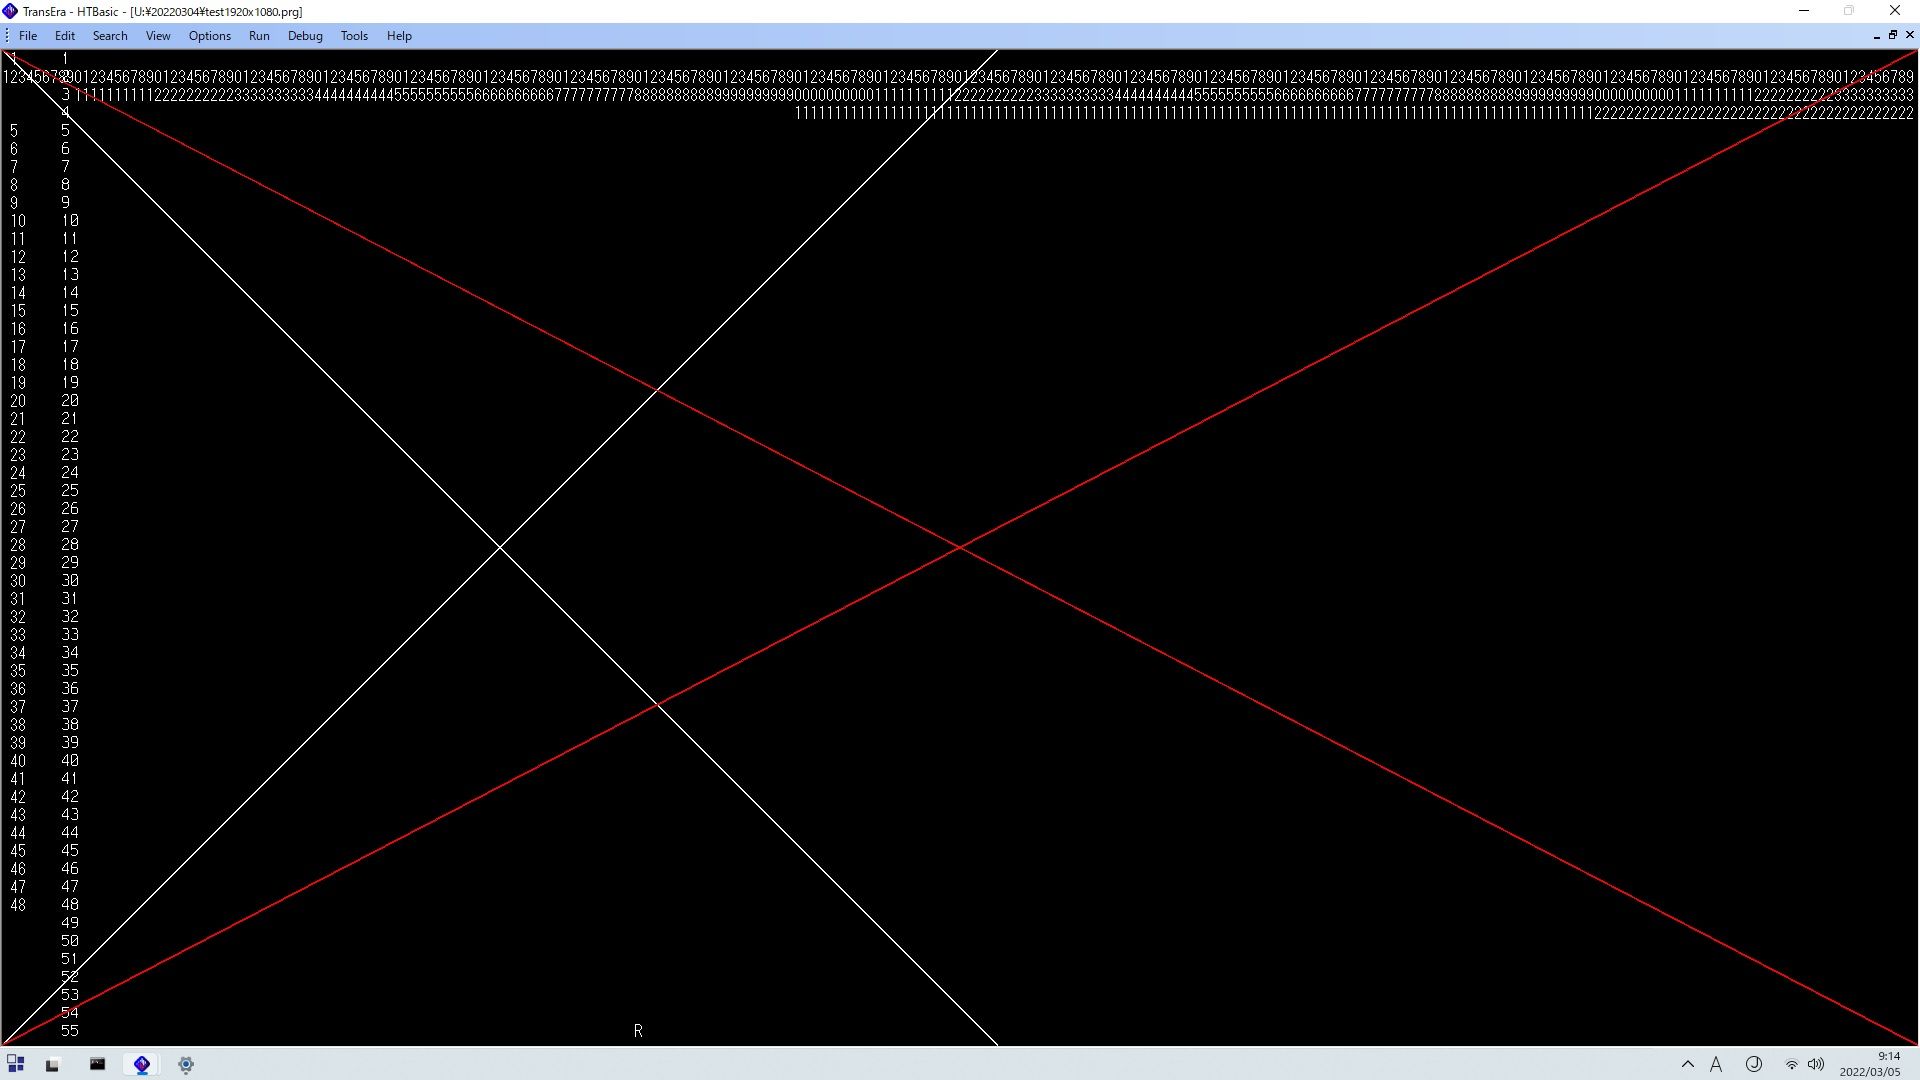Open the Start menu icon
Viewport: 1920px width, 1080px height.
[16, 1064]
